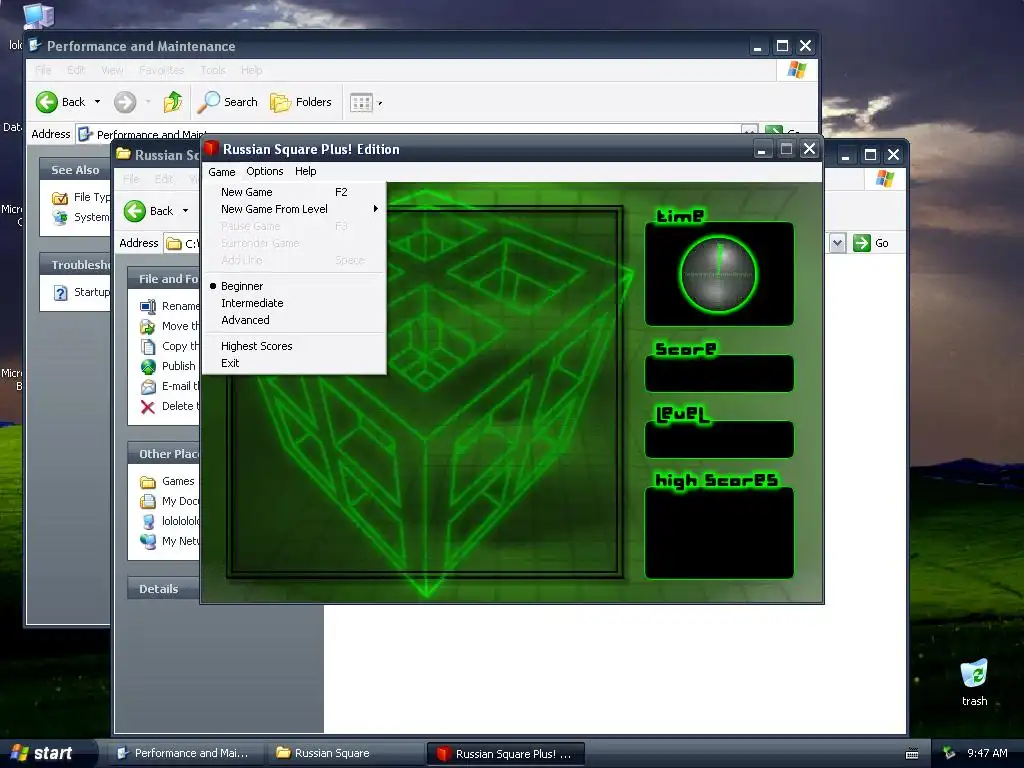
Task: Click the System link under See Also
Action: (x=91, y=217)
